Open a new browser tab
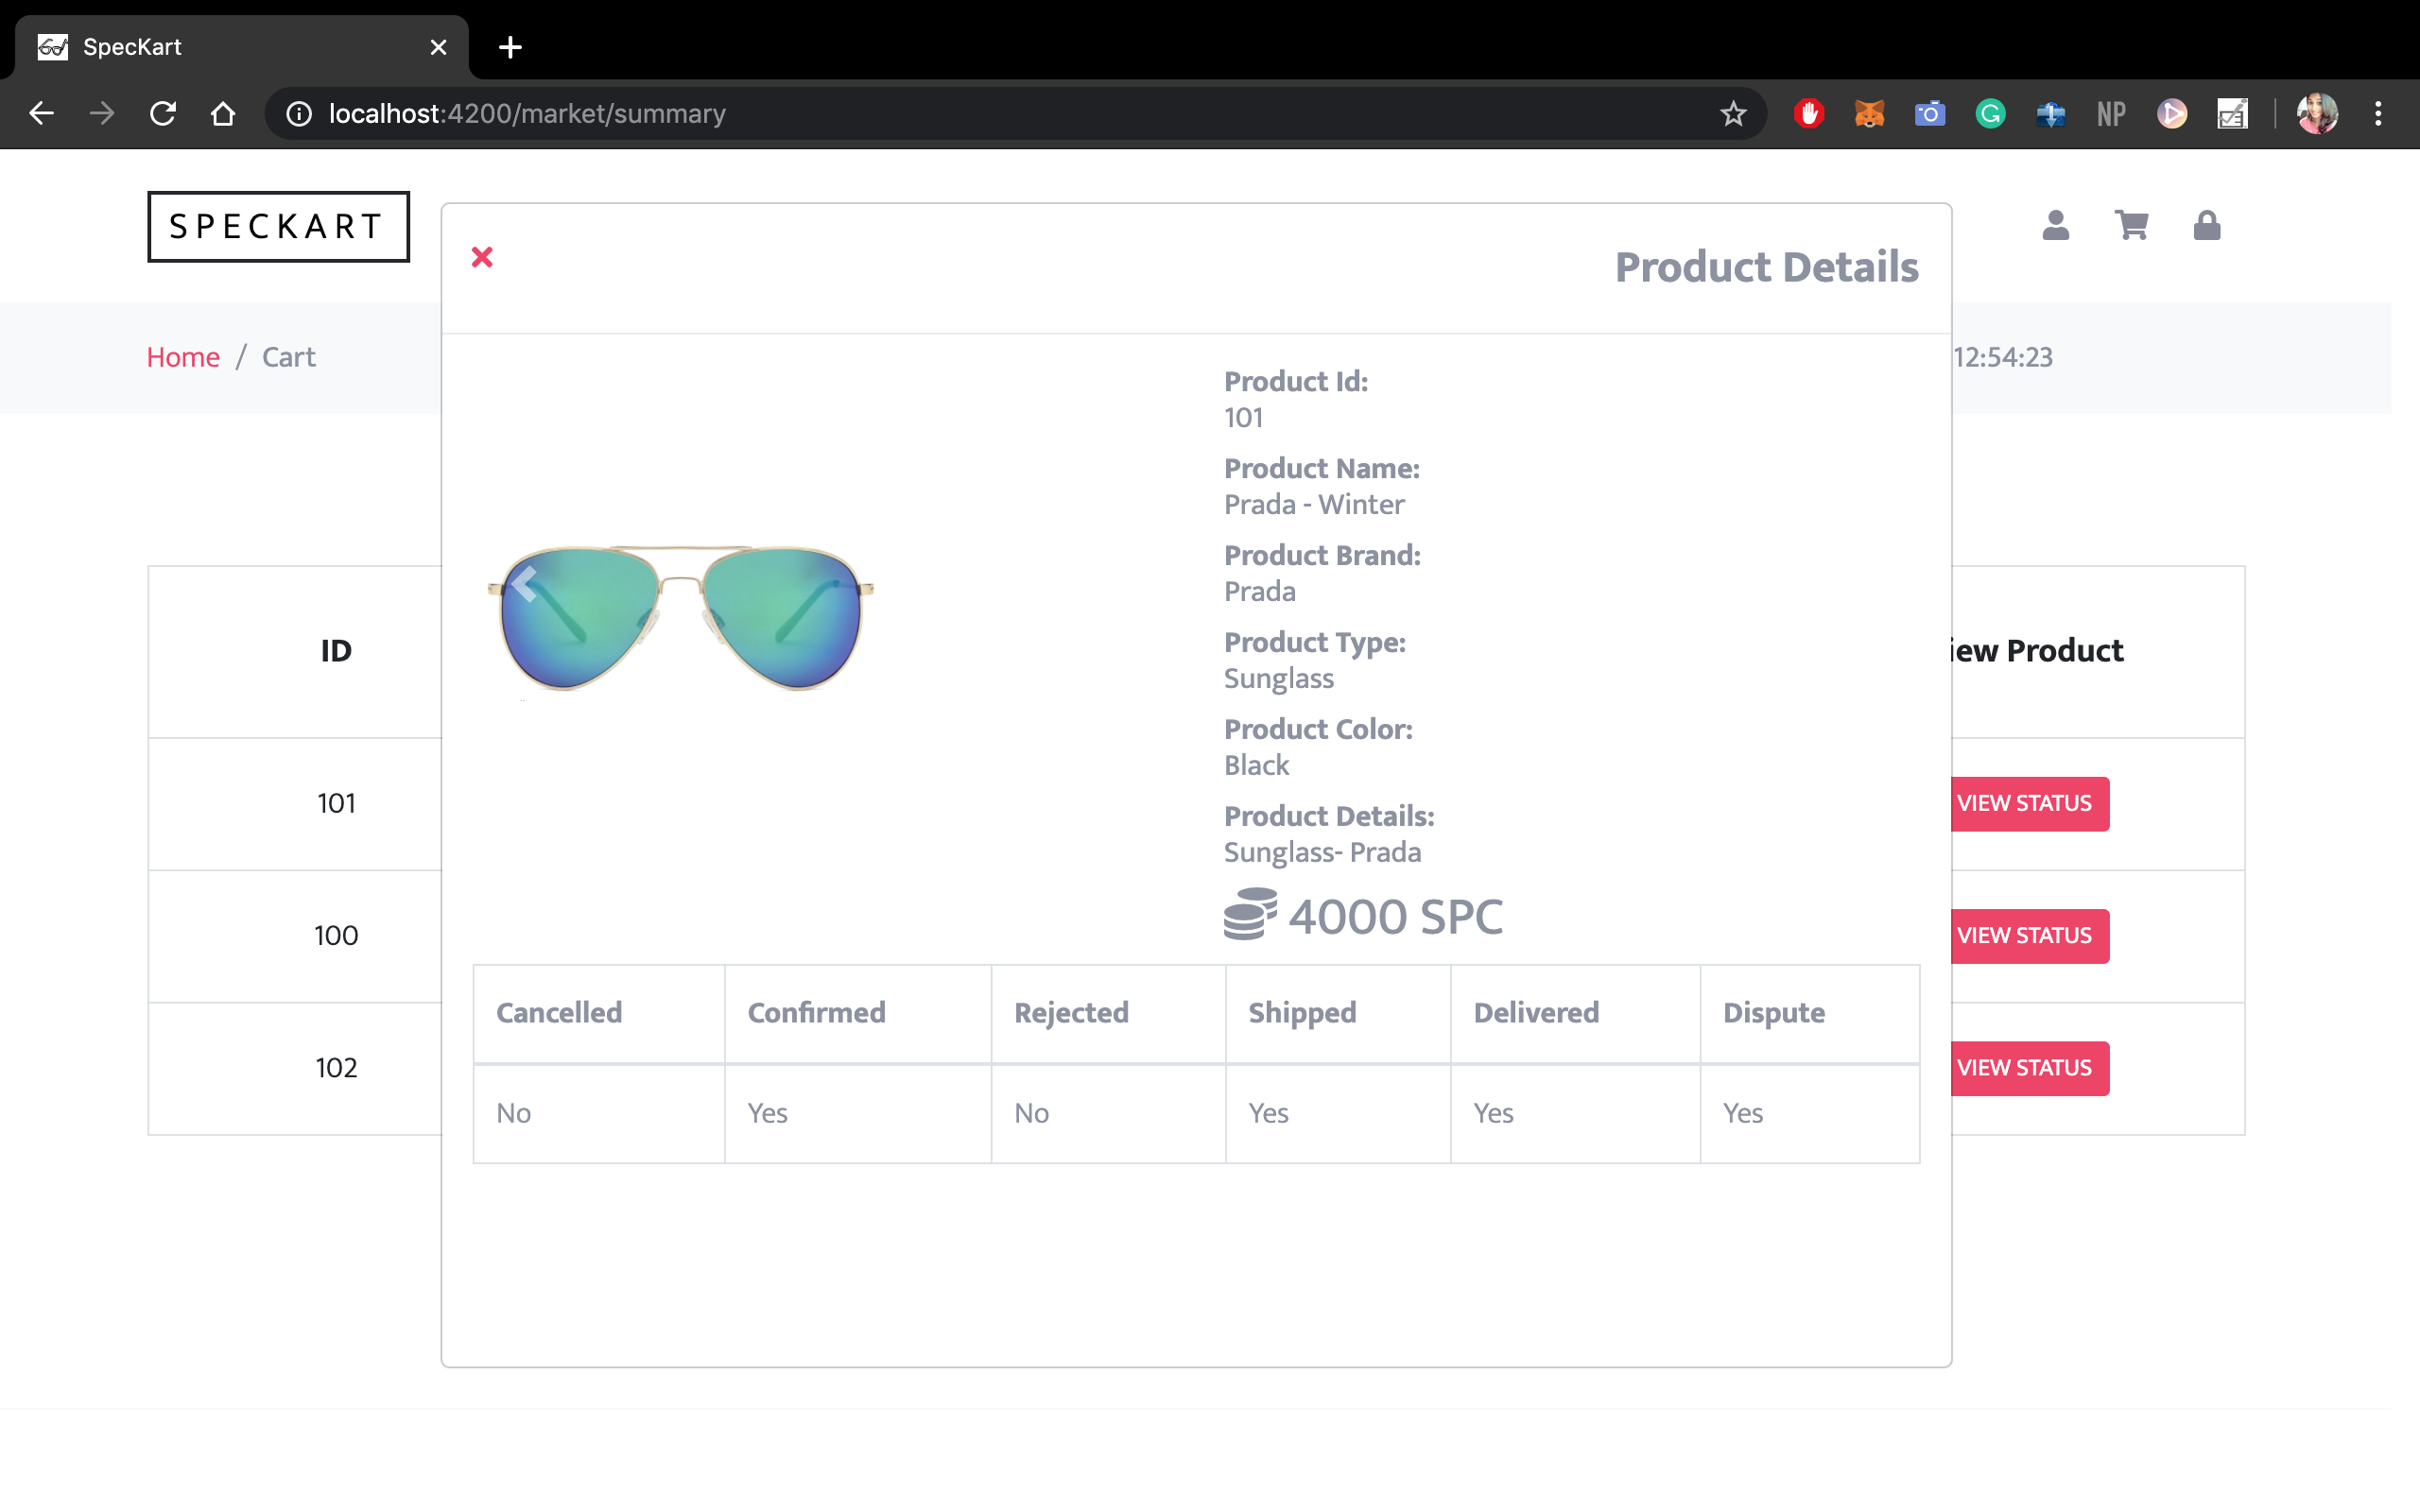Screen dimensions: 2420x1512 510,47
